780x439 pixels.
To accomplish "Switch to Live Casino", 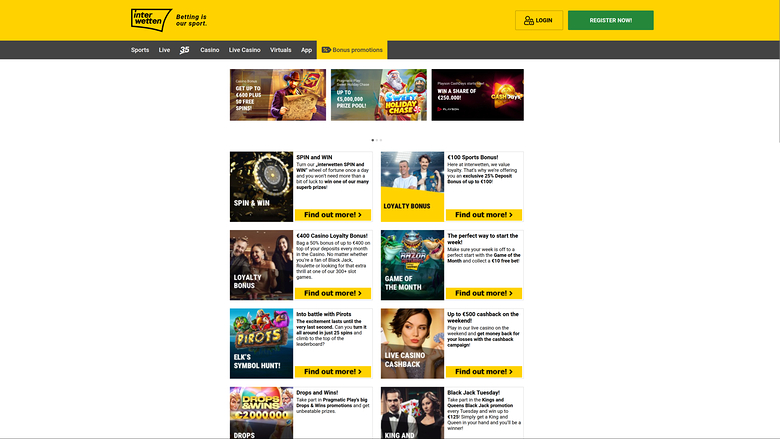I will click(x=244, y=50).
